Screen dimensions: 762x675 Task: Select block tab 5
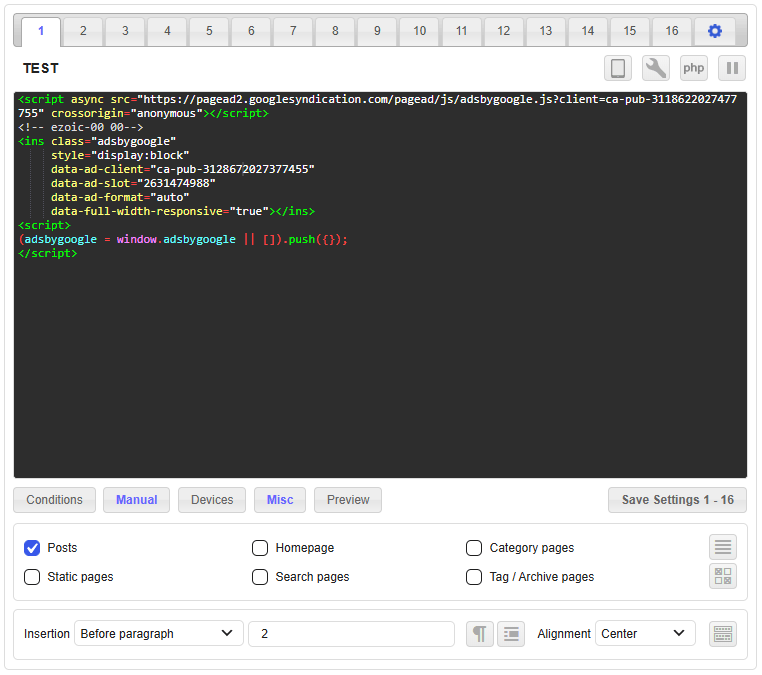click(209, 32)
